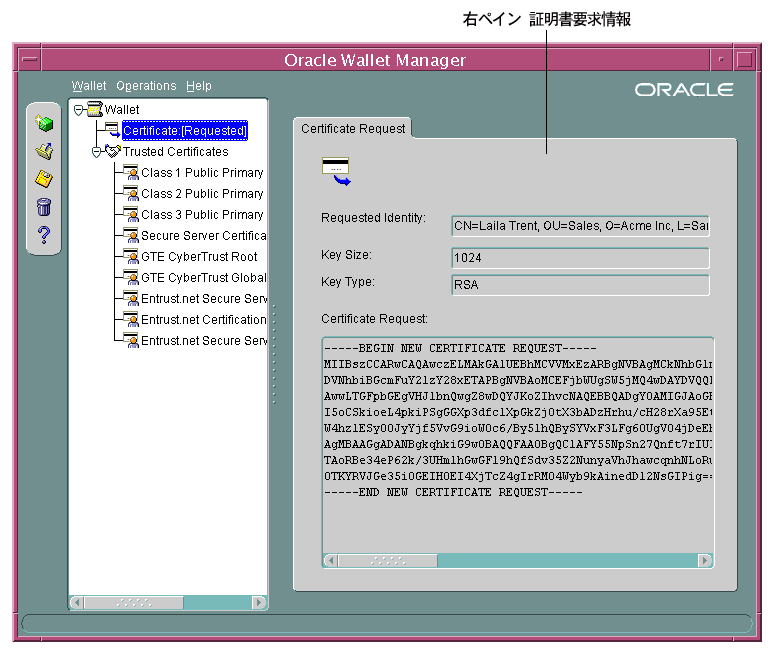Click the certificate icon for Secure Server Certifica

coord(131,235)
